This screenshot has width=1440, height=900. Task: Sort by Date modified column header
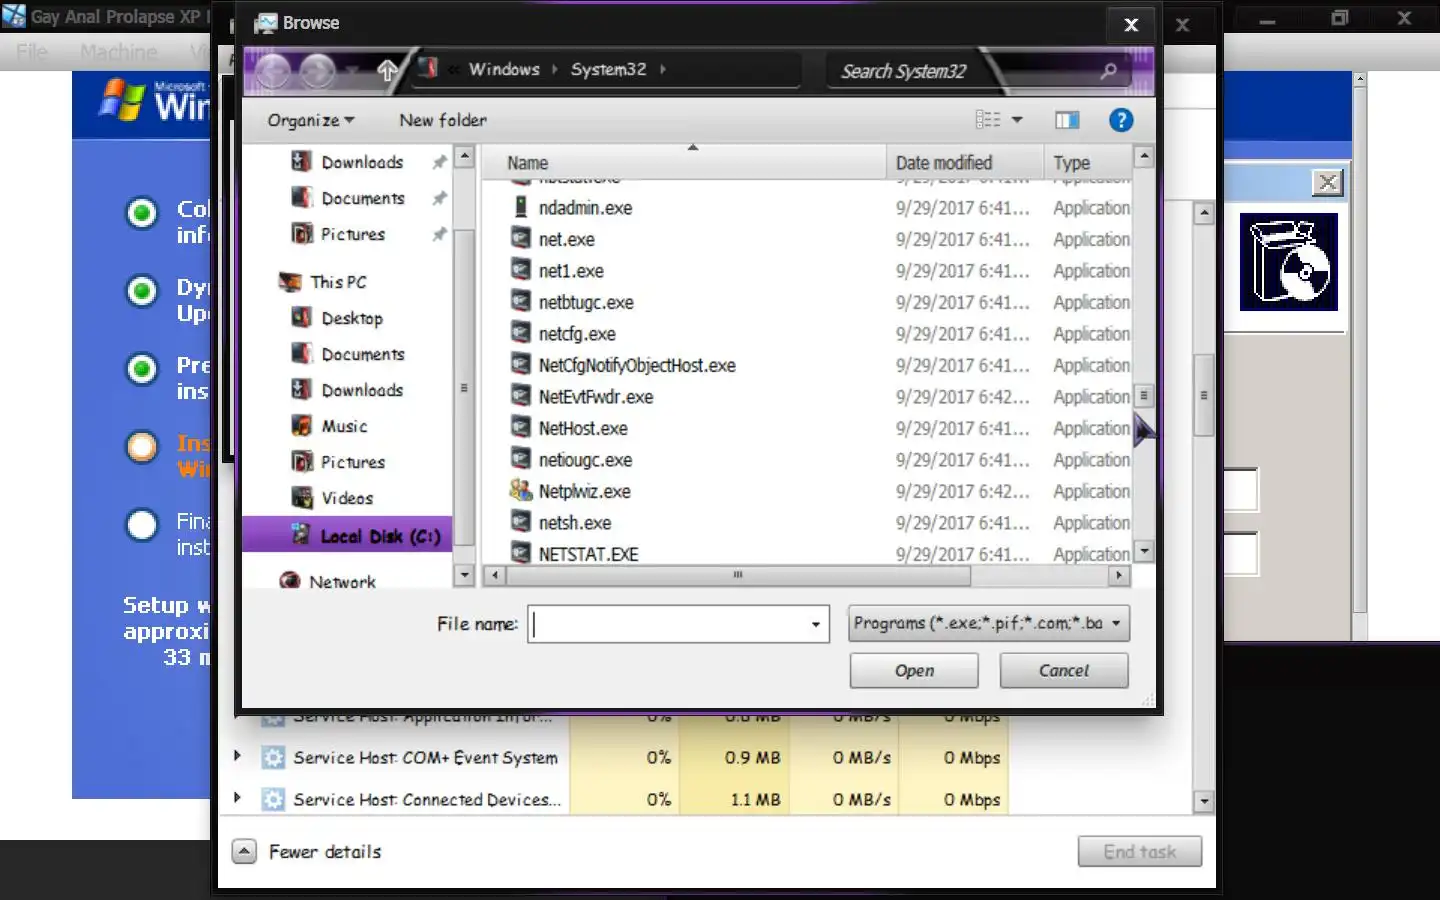(964, 162)
